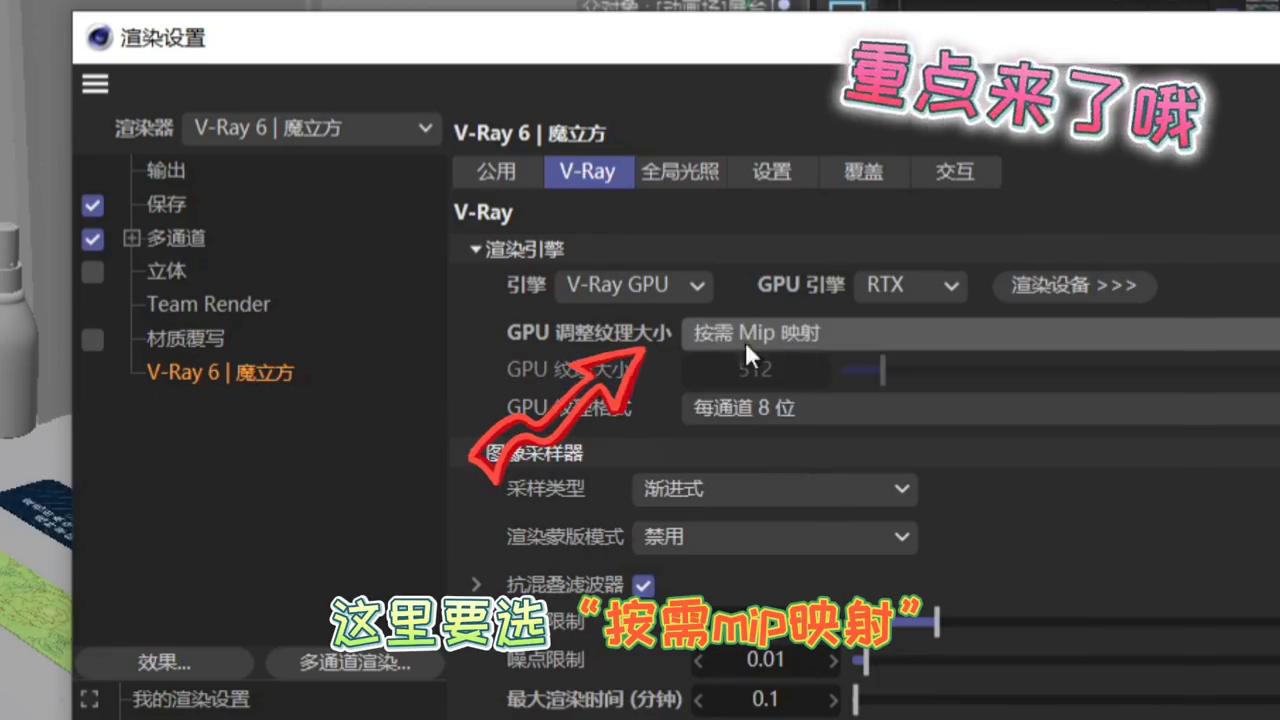Expand 多通道 using the plus icon
Screen dimensions: 1280x720
click(x=131, y=238)
